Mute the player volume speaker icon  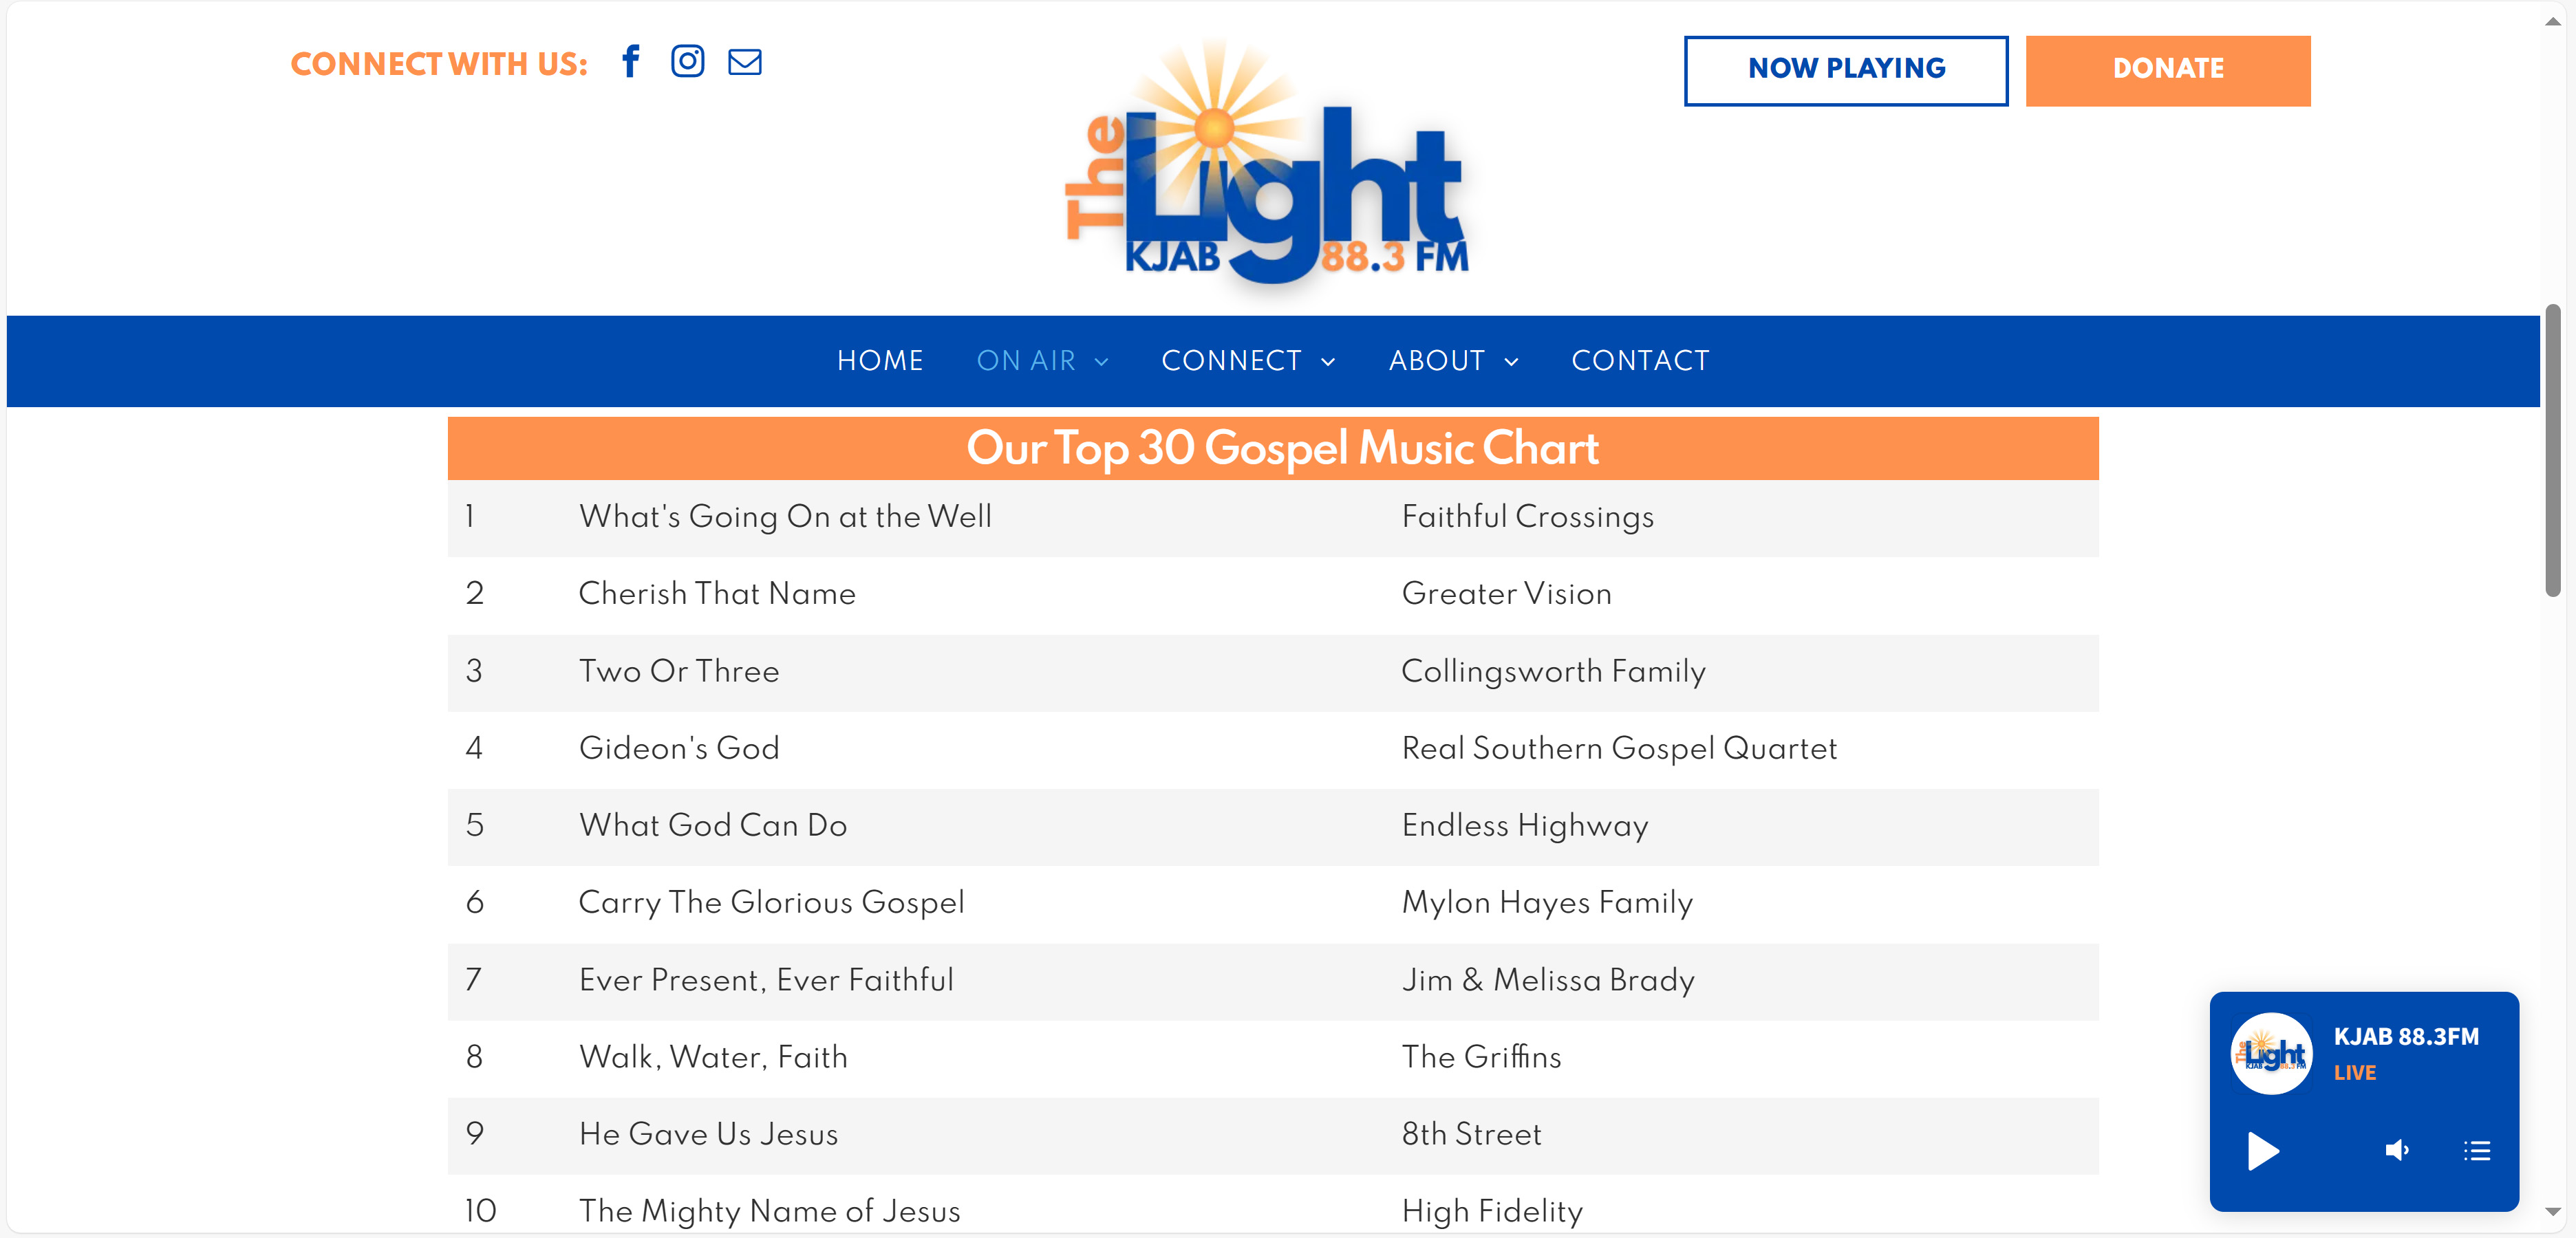pyautogui.click(x=2396, y=1150)
